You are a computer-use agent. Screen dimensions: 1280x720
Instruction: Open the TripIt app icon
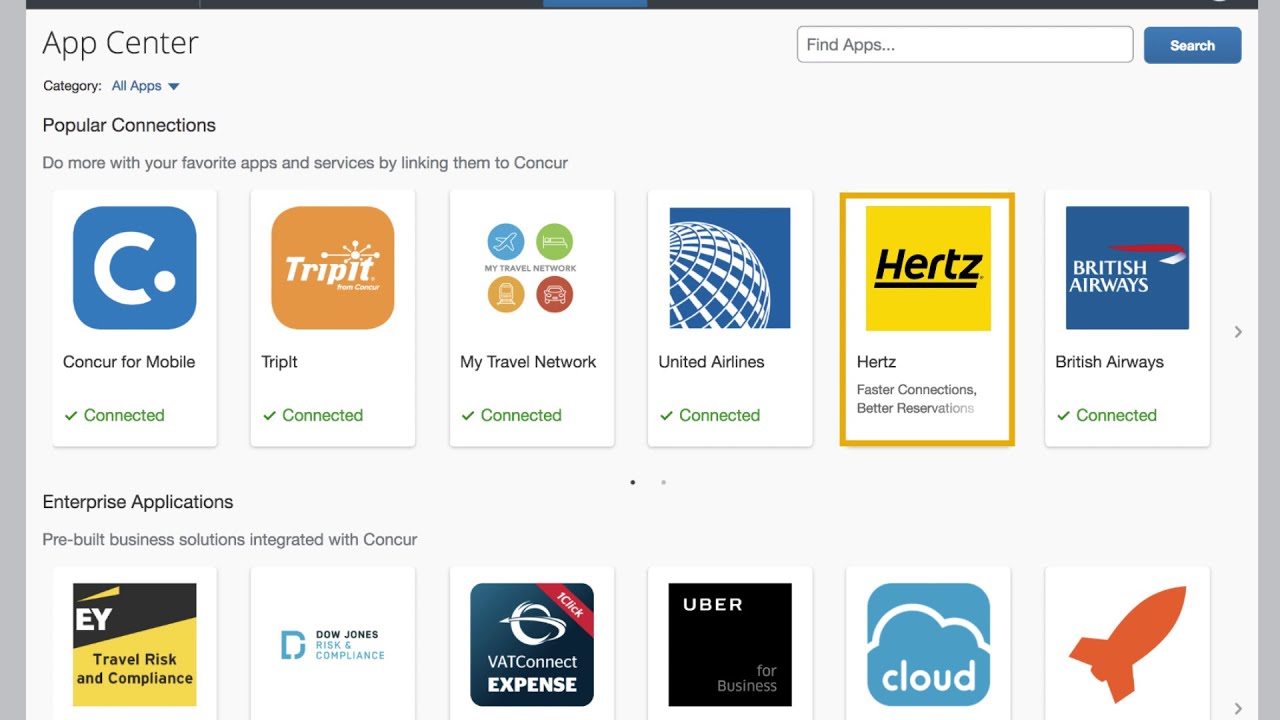[x=333, y=268]
